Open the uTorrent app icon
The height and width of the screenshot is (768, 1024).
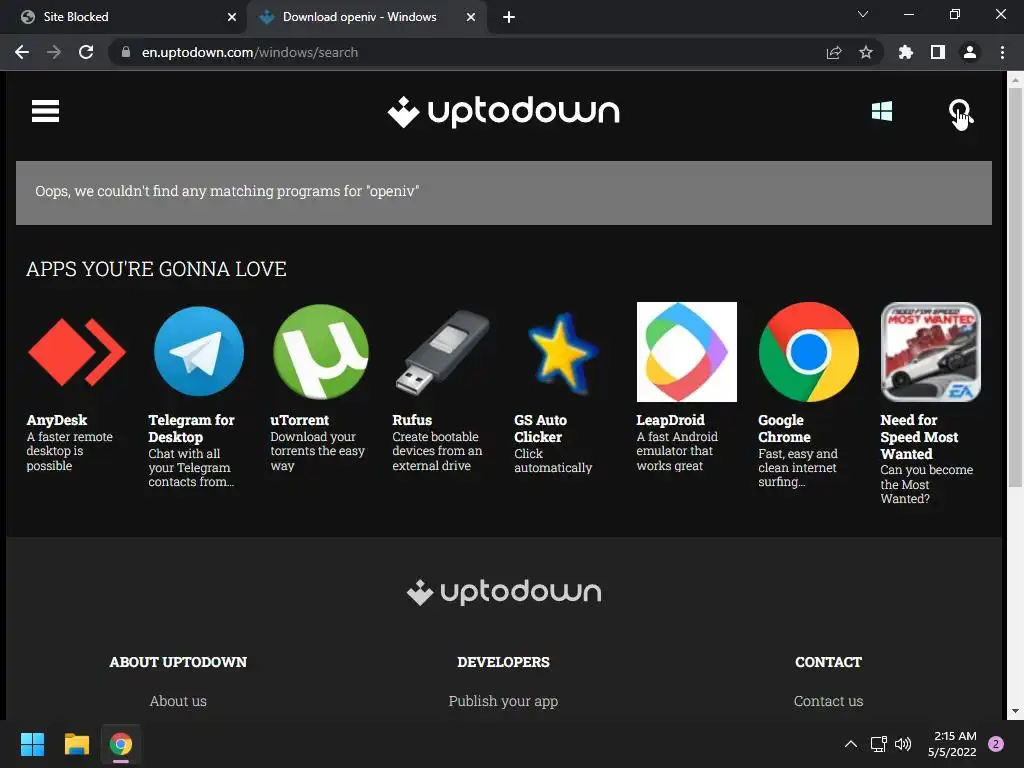(321, 352)
